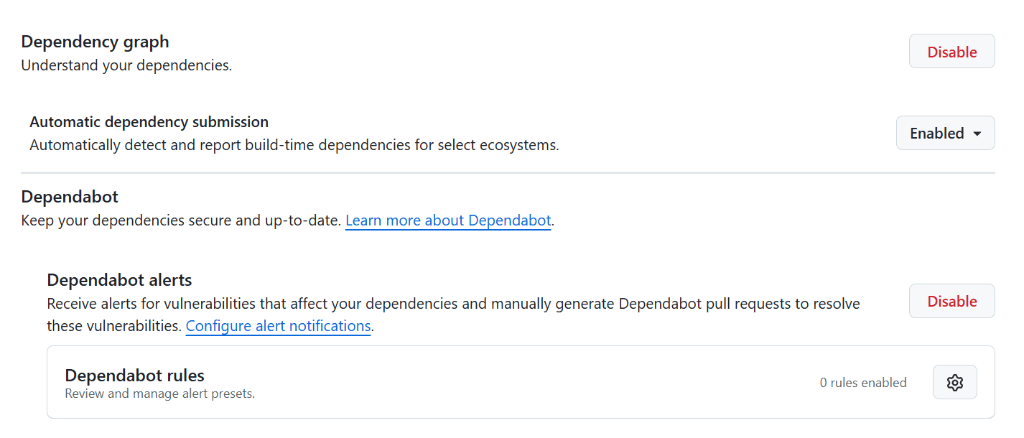Disable the Dependency graph feature

click(x=952, y=52)
